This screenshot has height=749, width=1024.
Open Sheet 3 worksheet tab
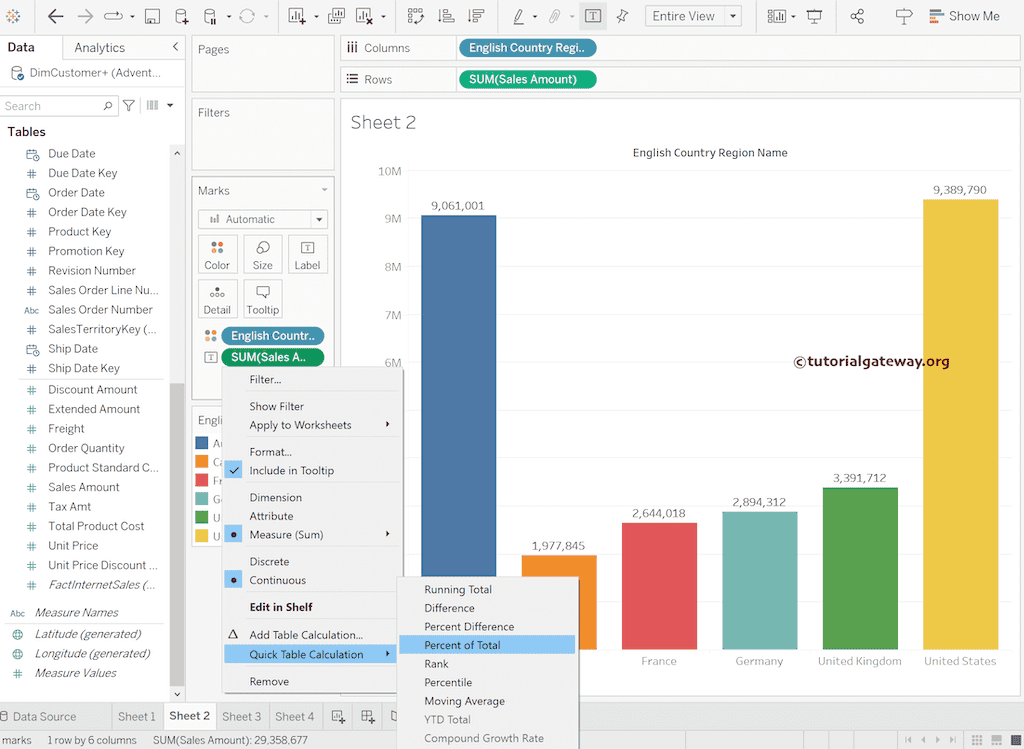241,716
